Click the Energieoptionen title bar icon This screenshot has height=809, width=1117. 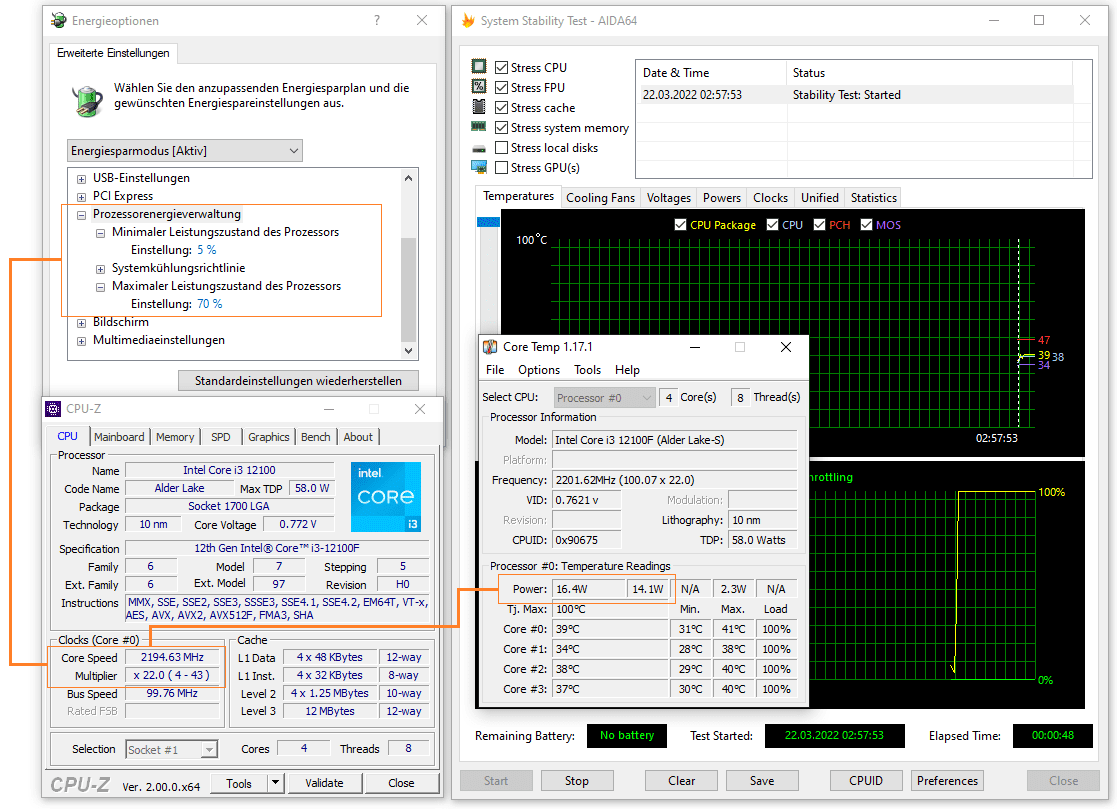(58, 21)
